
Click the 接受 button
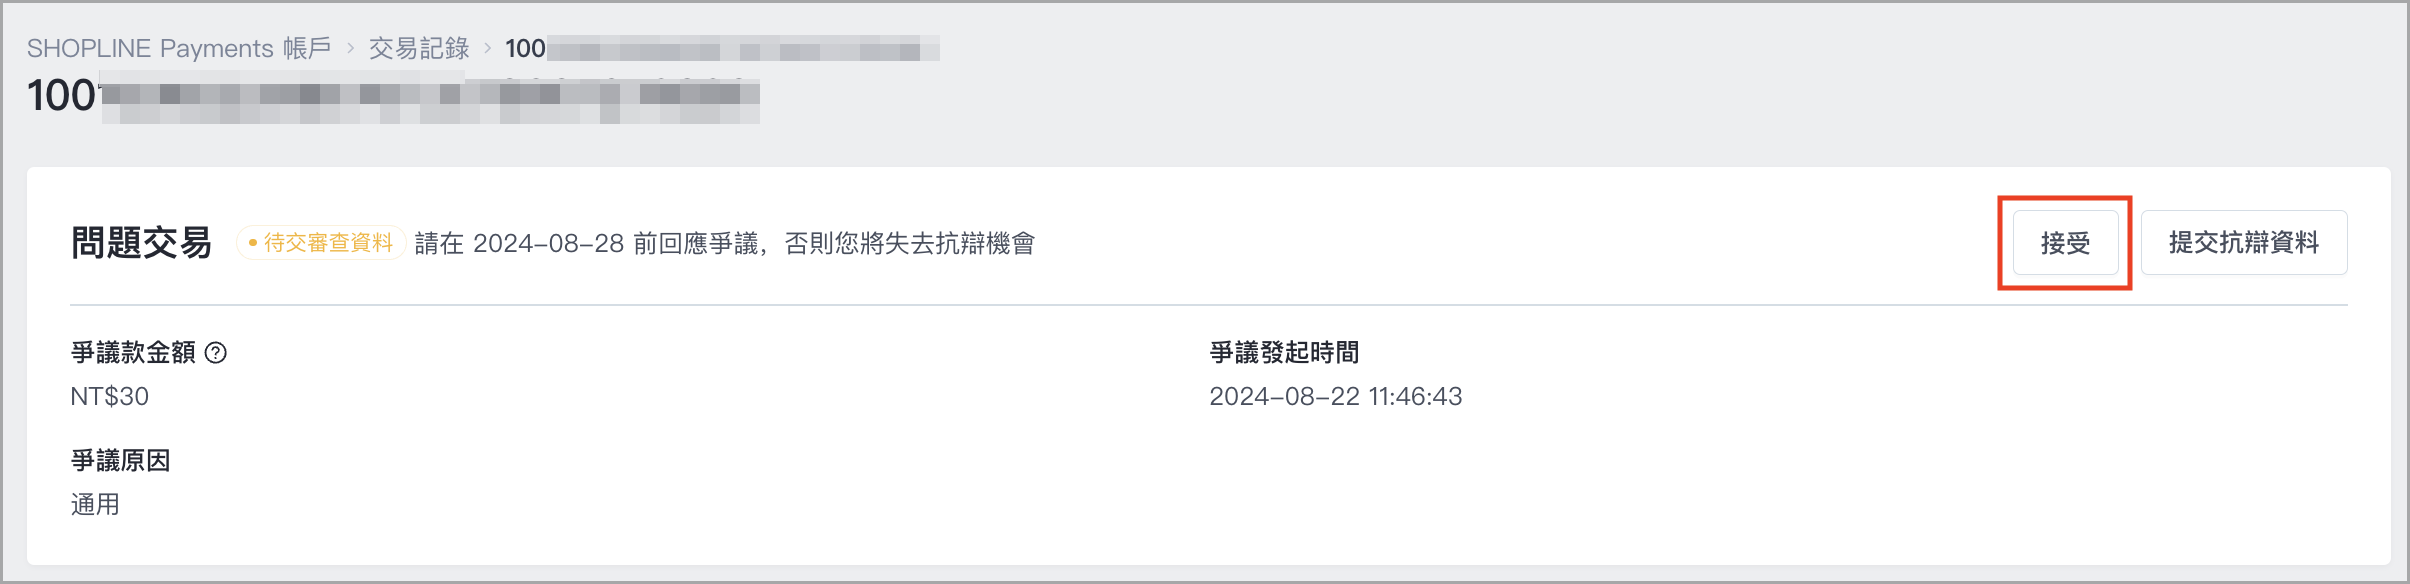tap(2065, 243)
